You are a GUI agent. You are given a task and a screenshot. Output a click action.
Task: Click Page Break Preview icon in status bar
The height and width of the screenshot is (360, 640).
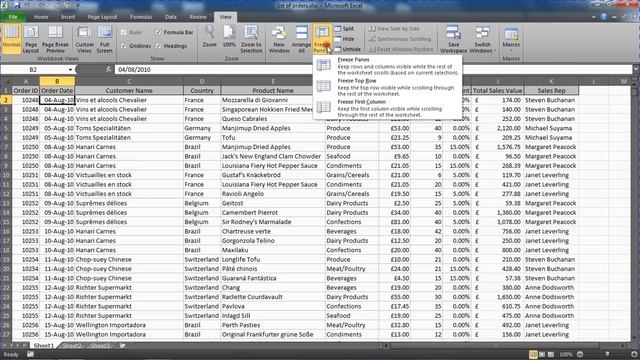coord(551,354)
